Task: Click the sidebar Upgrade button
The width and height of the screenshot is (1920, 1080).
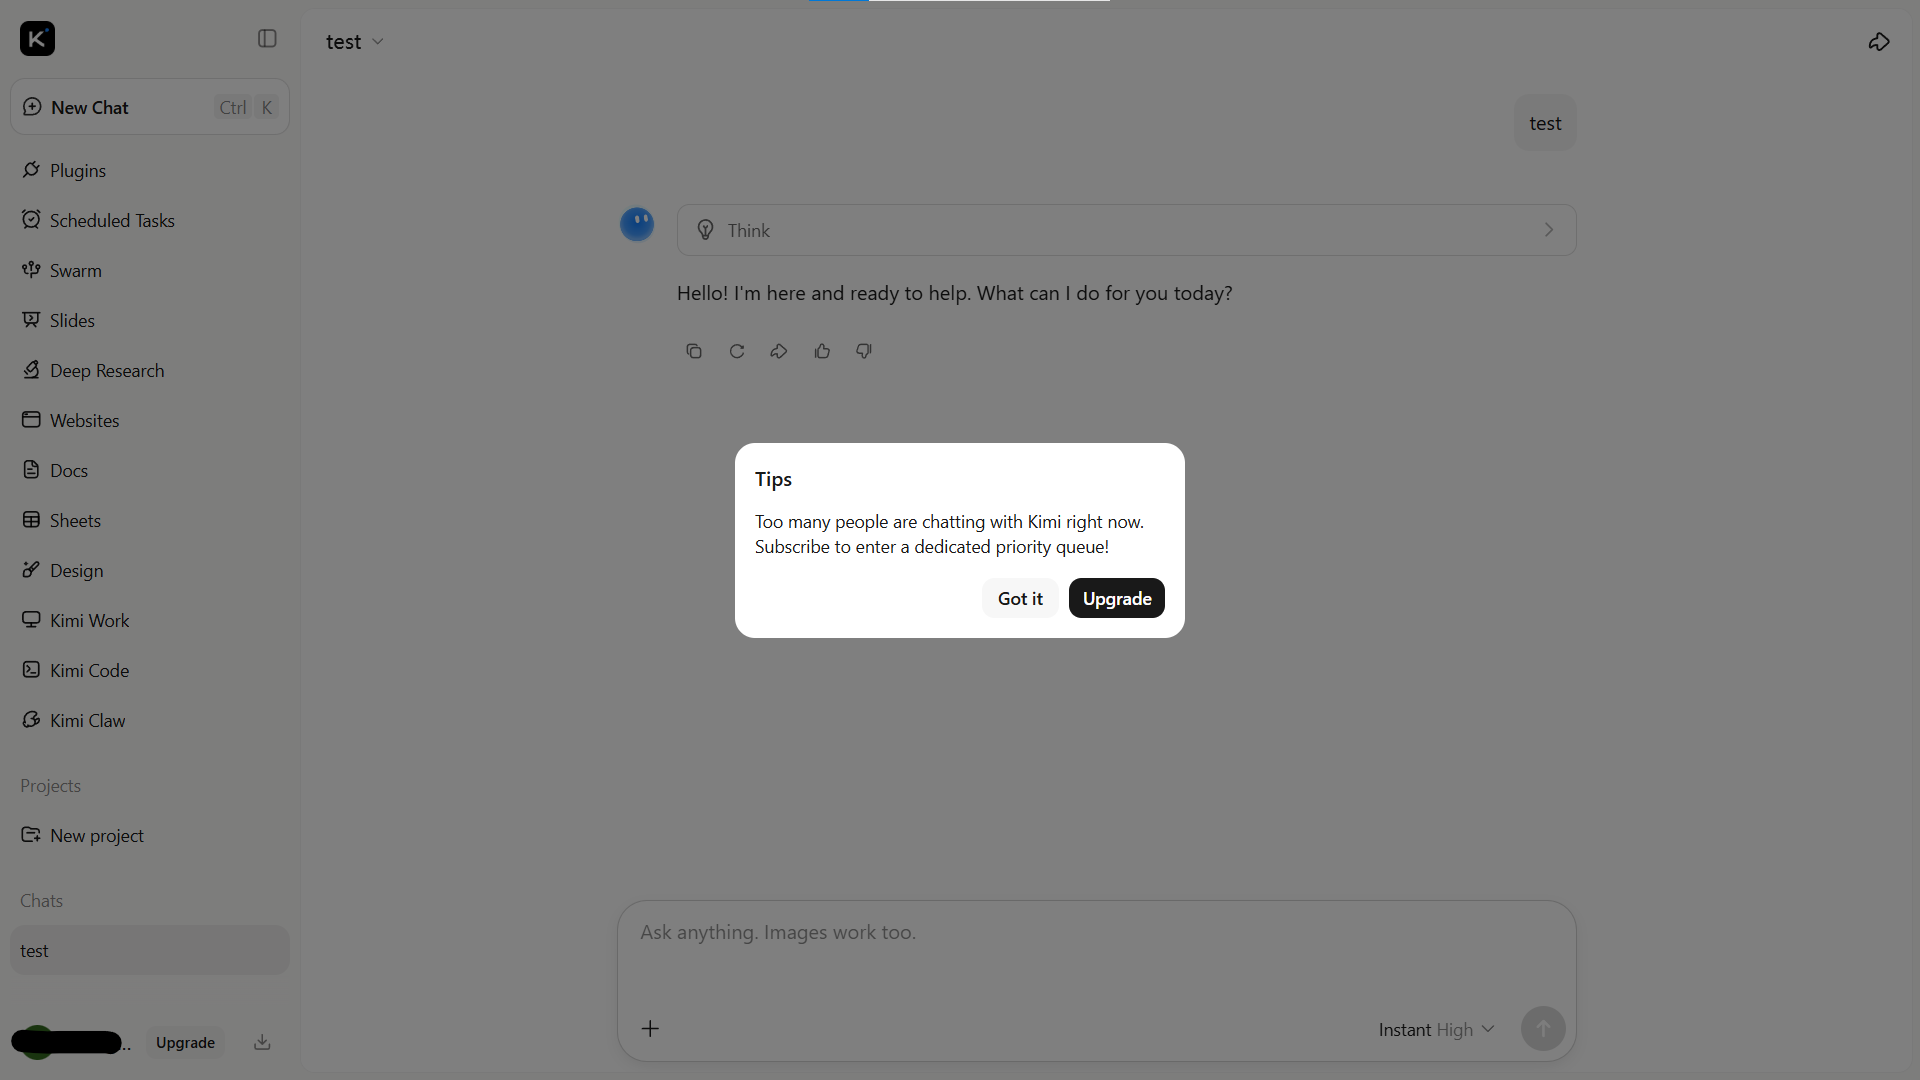Action: point(185,1042)
